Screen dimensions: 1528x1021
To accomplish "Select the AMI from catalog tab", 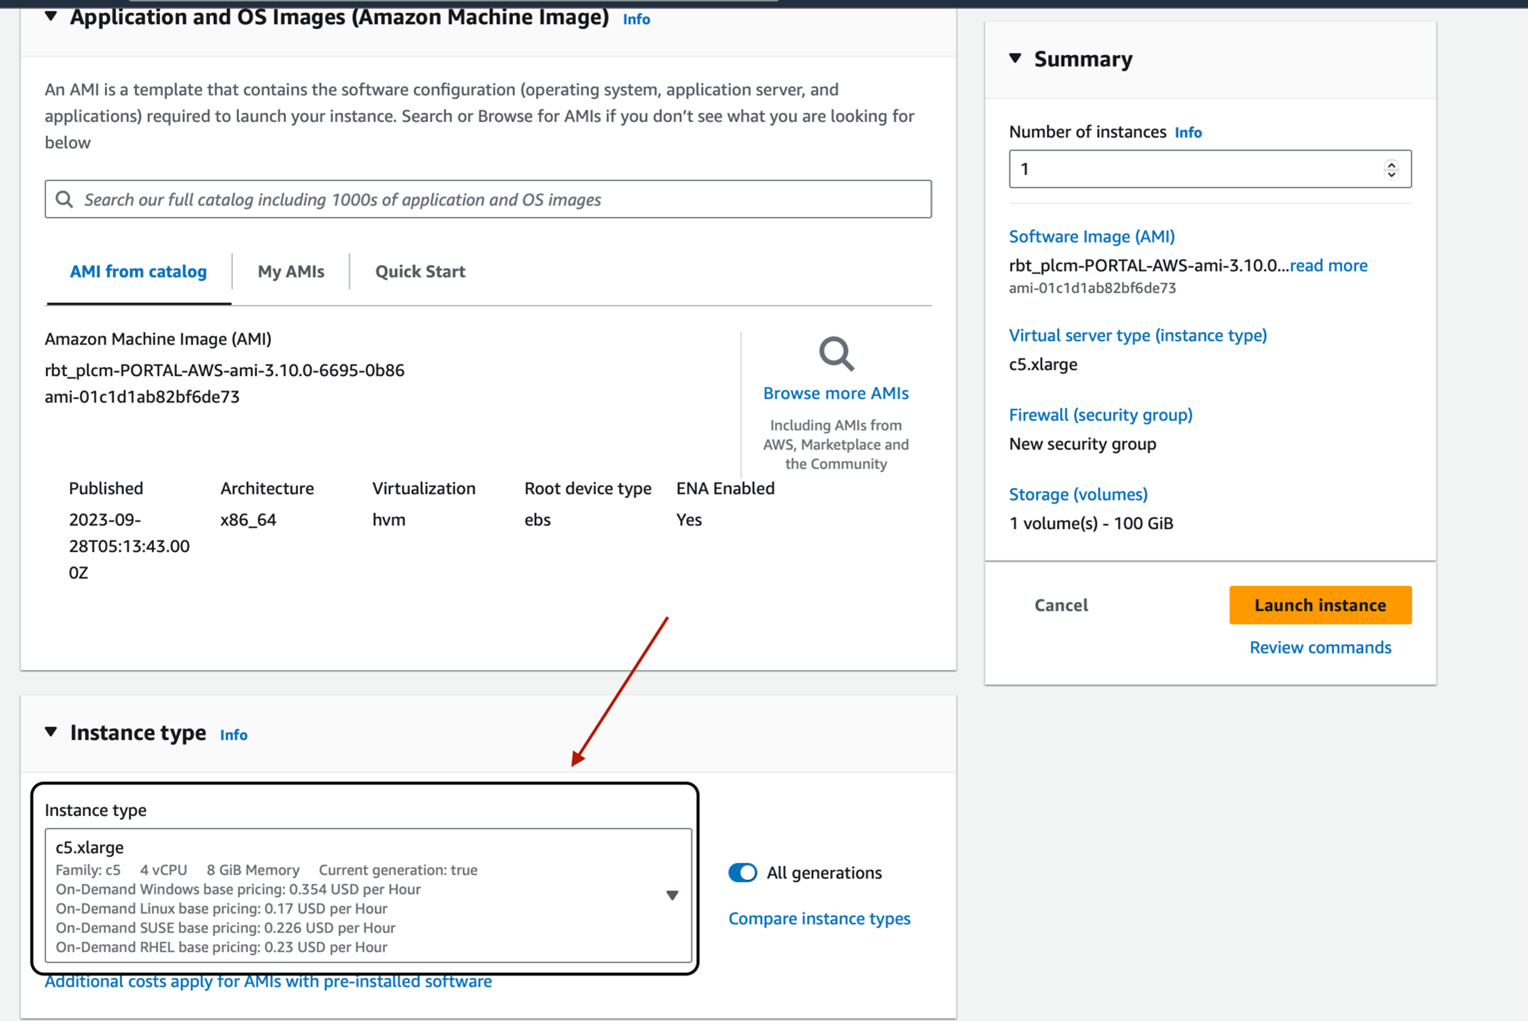I will pos(138,271).
